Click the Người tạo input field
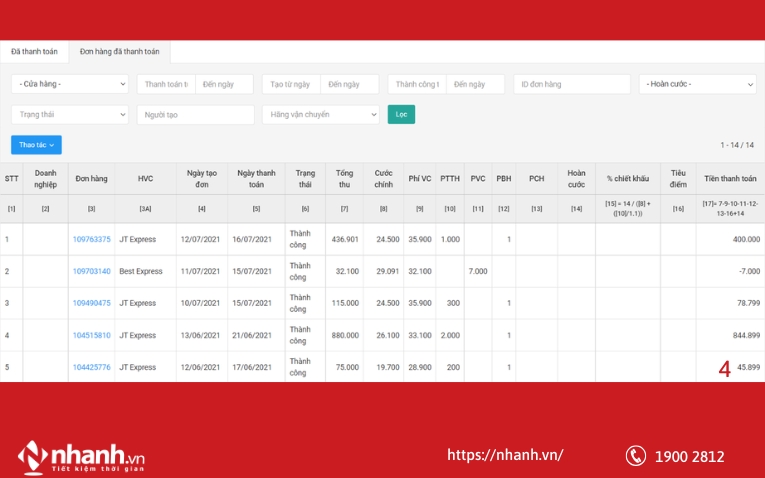Screen dimensions: 765x478 [196, 115]
